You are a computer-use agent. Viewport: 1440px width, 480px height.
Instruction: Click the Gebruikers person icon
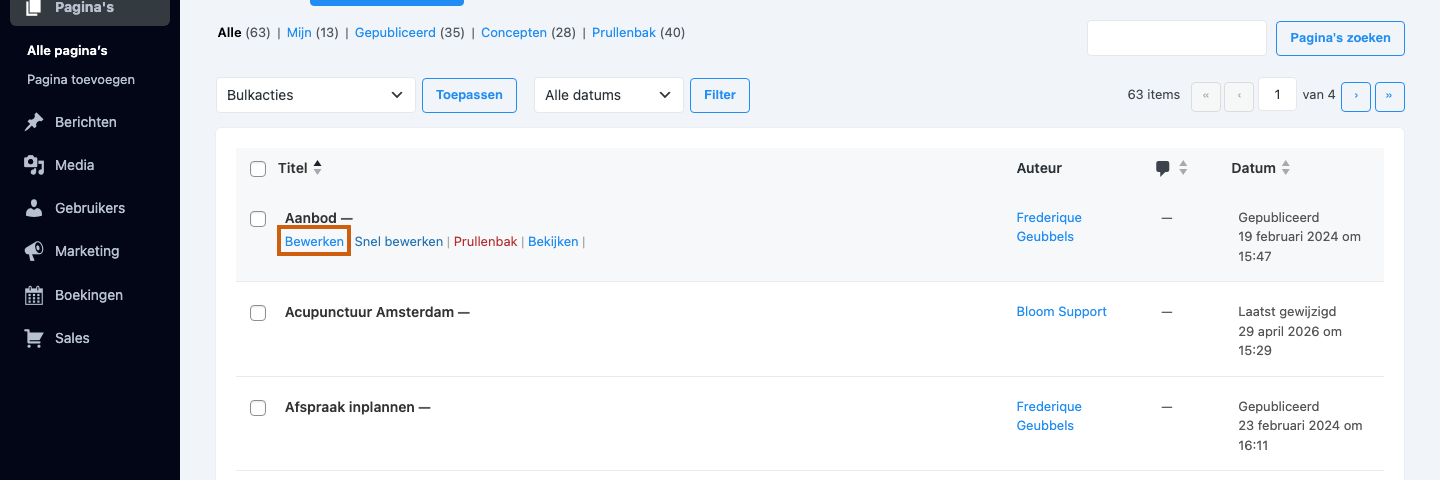tap(34, 208)
